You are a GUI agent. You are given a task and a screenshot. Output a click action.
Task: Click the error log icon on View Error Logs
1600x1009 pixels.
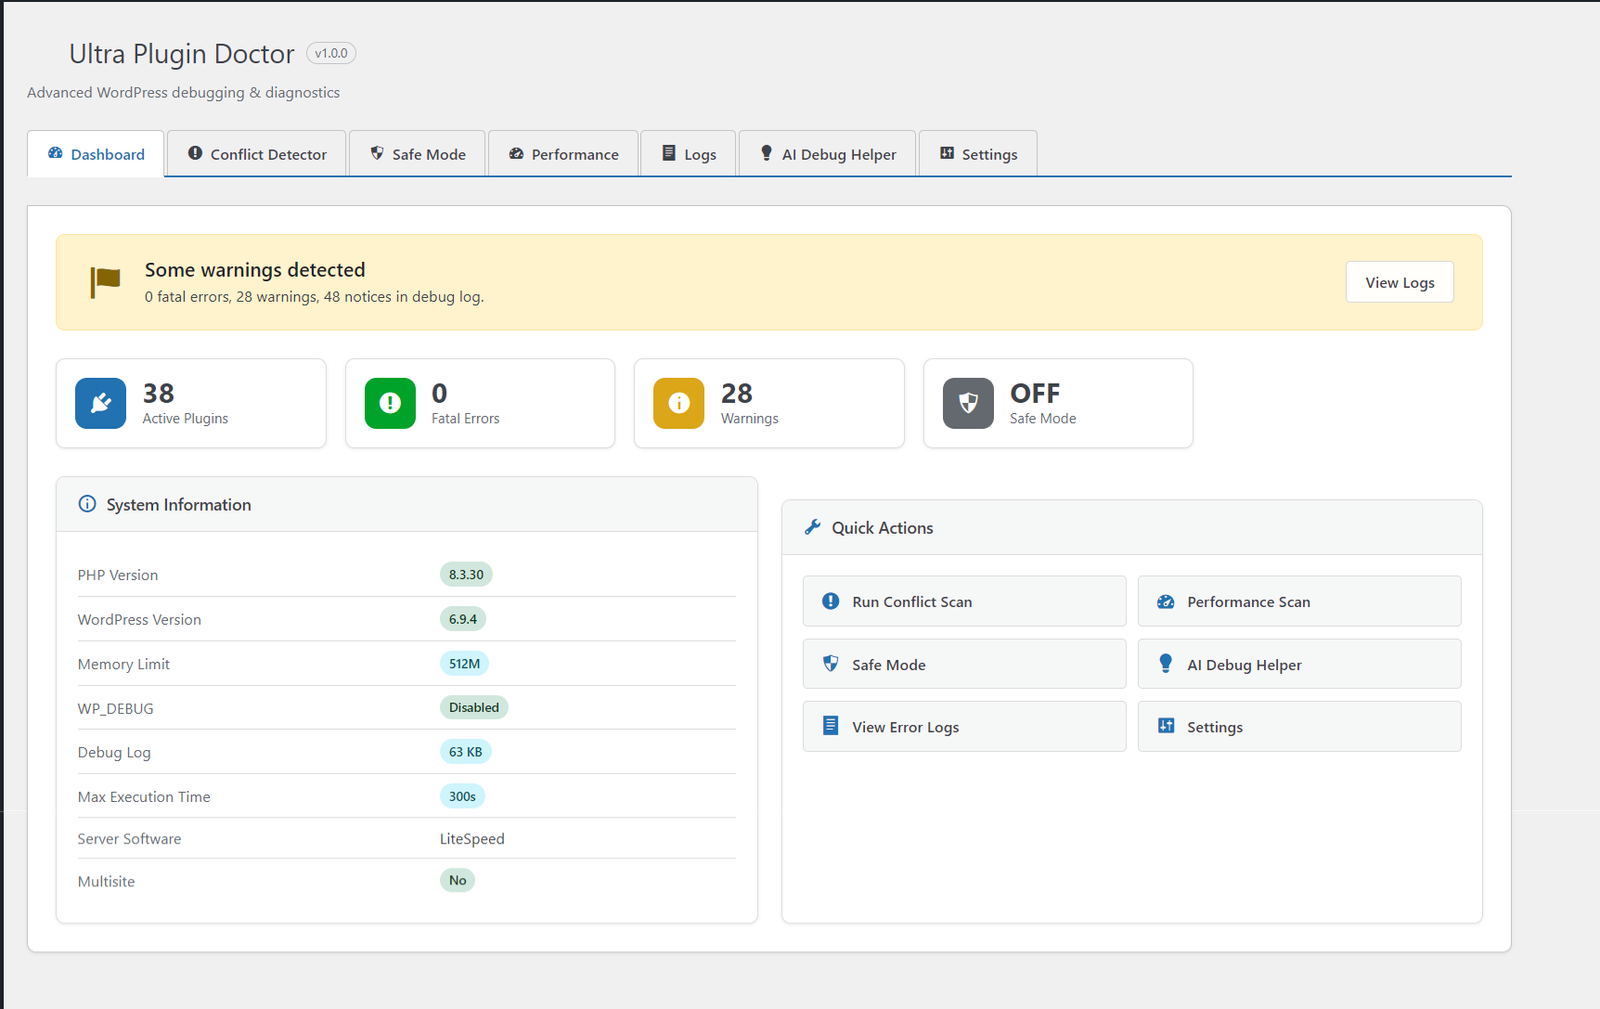[x=830, y=726]
